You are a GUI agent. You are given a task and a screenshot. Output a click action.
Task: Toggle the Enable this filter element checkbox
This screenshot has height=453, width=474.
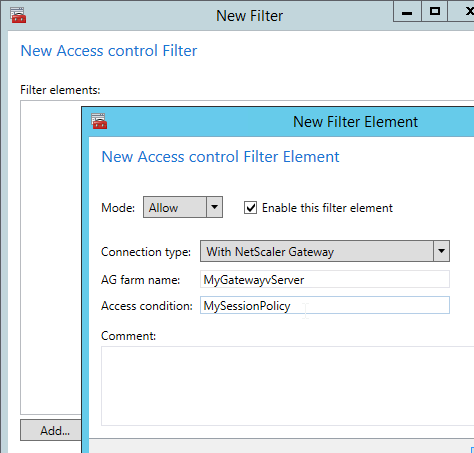pyautogui.click(x=250, y=208)
